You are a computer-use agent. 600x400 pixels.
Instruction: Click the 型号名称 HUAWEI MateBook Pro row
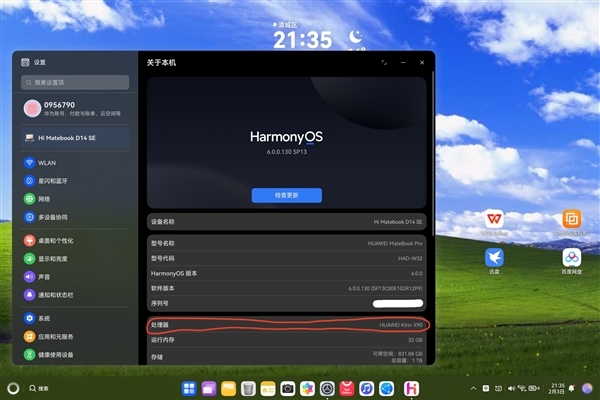(287, 243)
